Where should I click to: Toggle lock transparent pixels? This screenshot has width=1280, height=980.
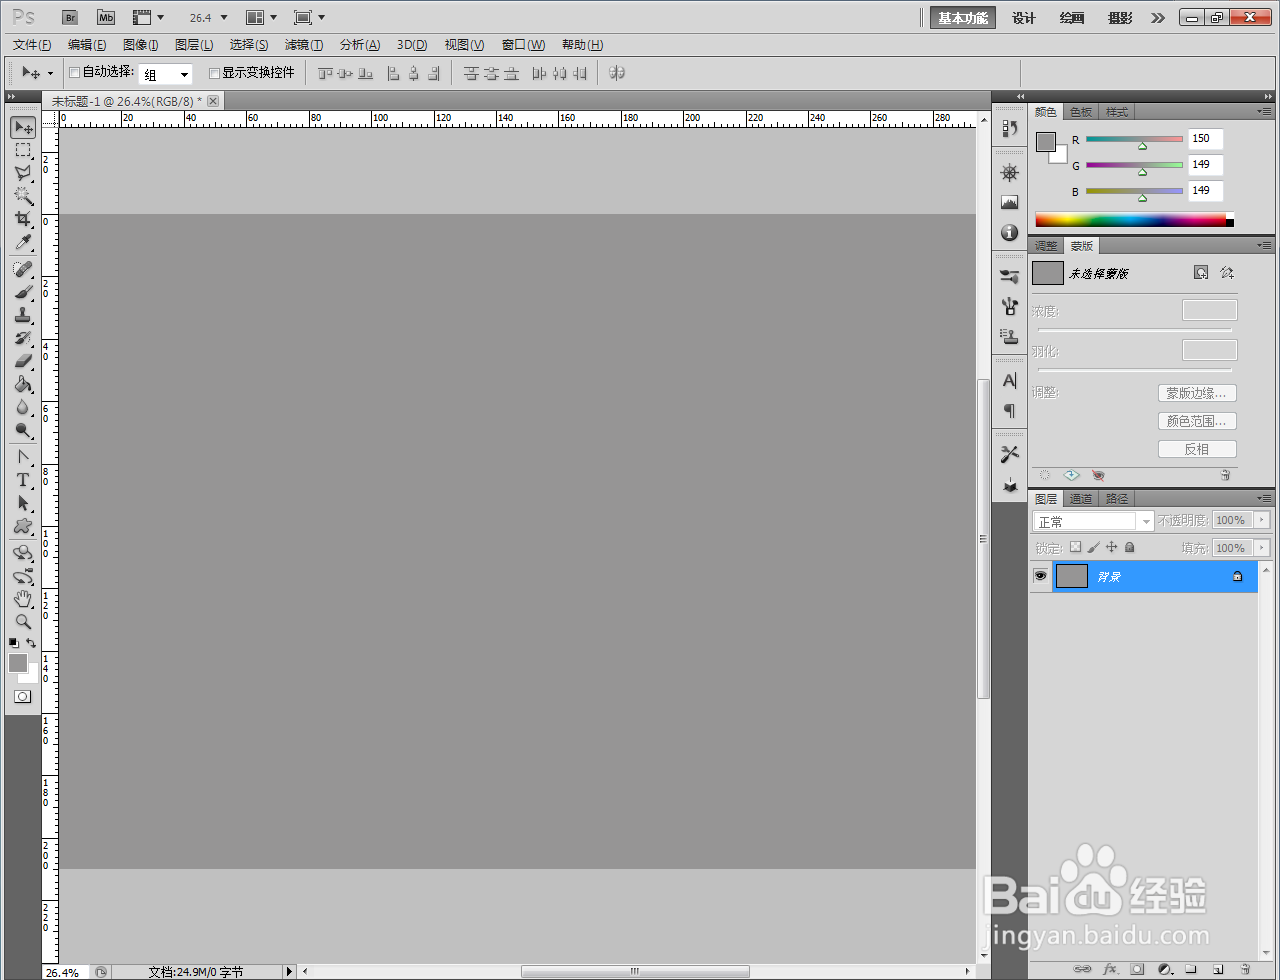1075,548
